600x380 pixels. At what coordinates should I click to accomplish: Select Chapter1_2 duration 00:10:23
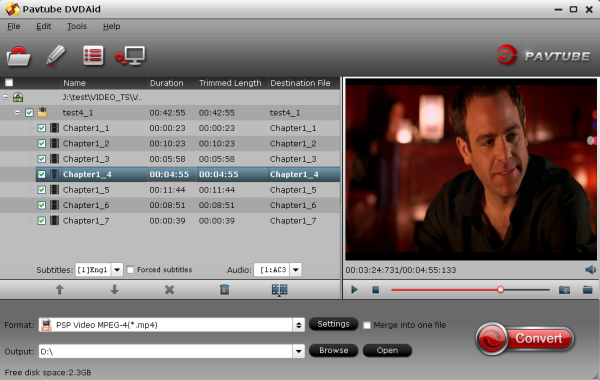point(167,144)
